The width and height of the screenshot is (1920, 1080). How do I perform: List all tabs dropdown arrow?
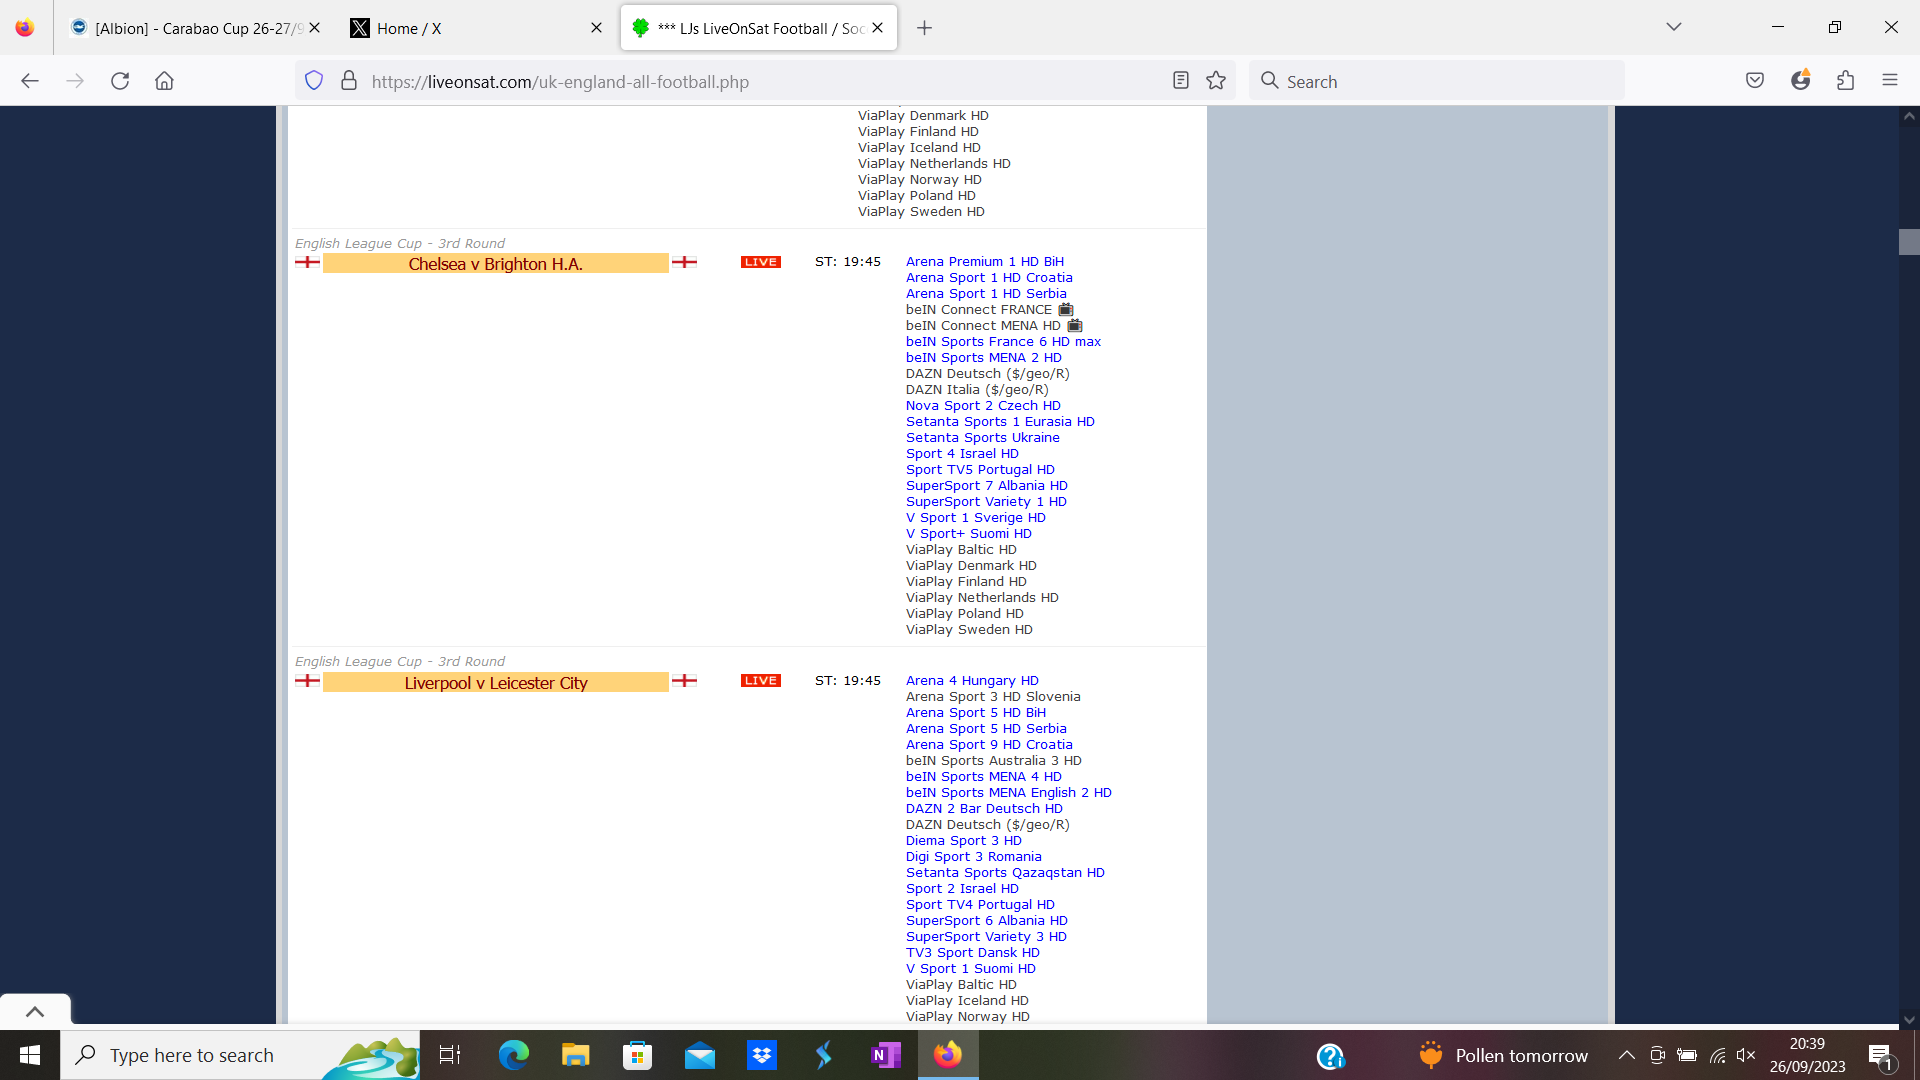[x=1674, y=27]
